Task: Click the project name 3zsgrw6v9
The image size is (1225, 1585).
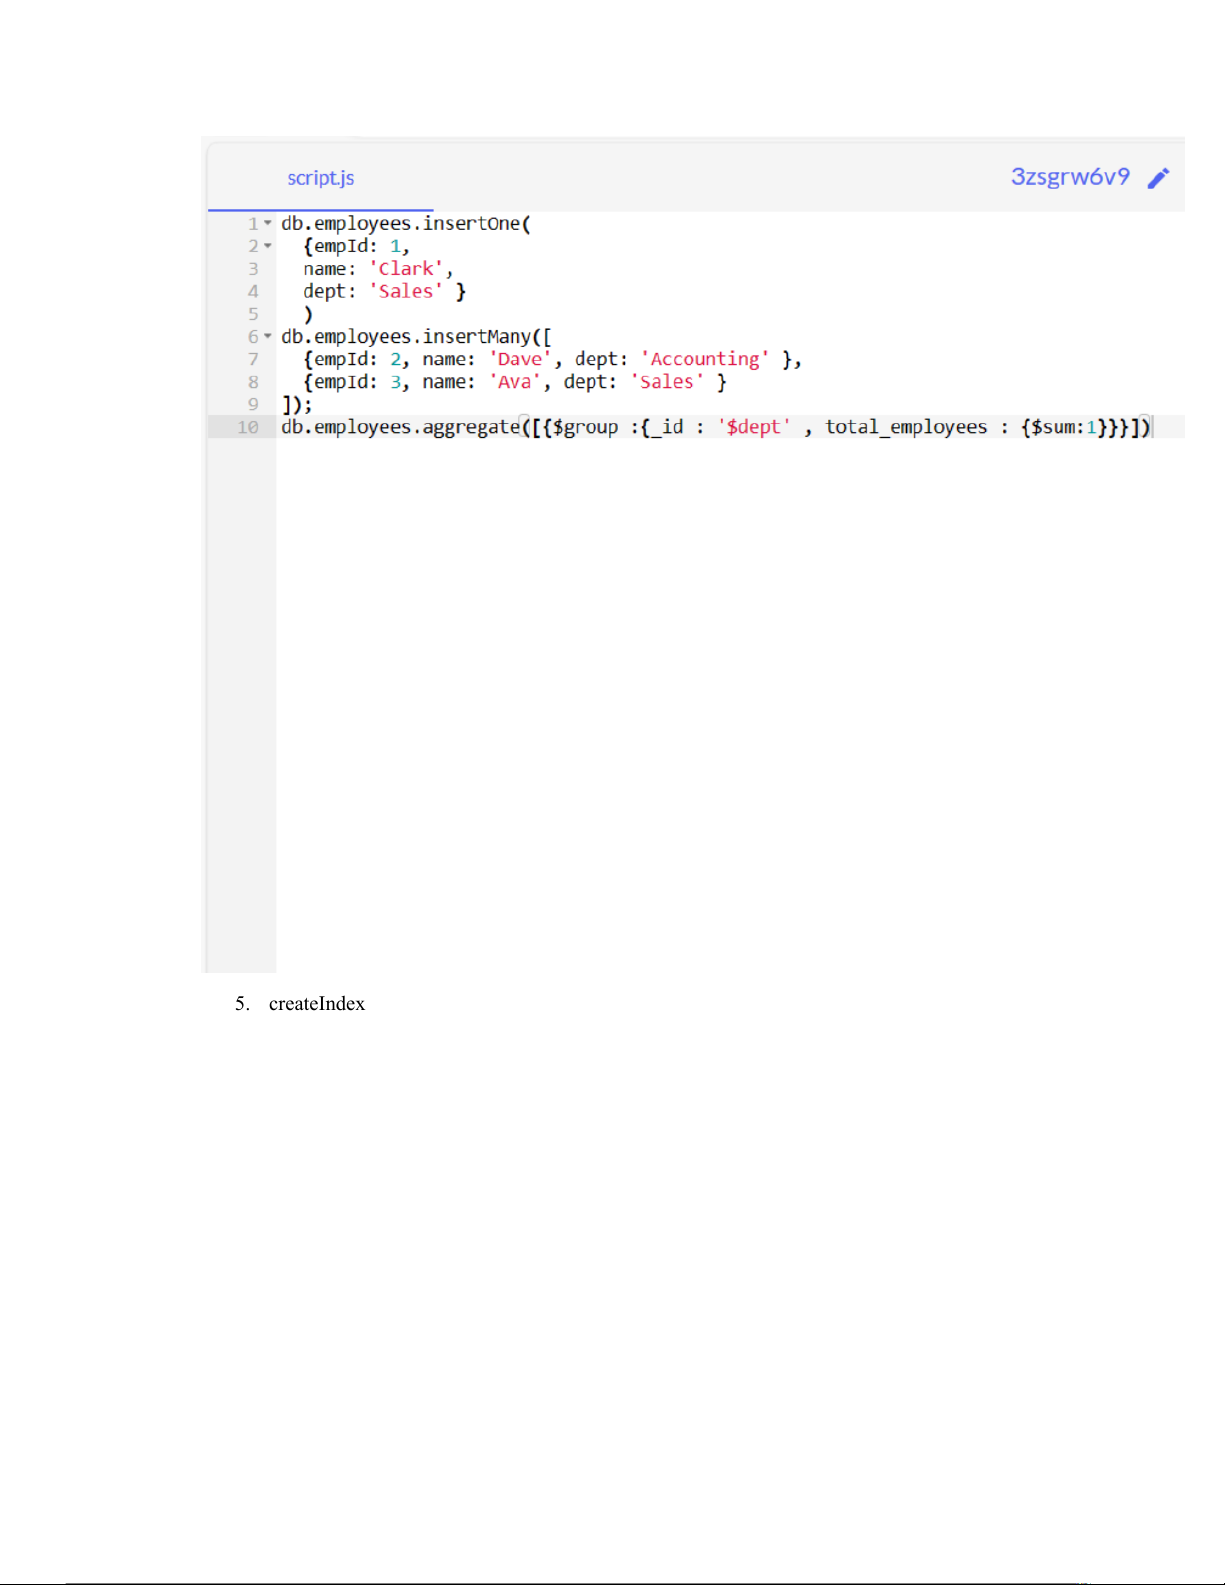Action: [x=1069, y=177]
